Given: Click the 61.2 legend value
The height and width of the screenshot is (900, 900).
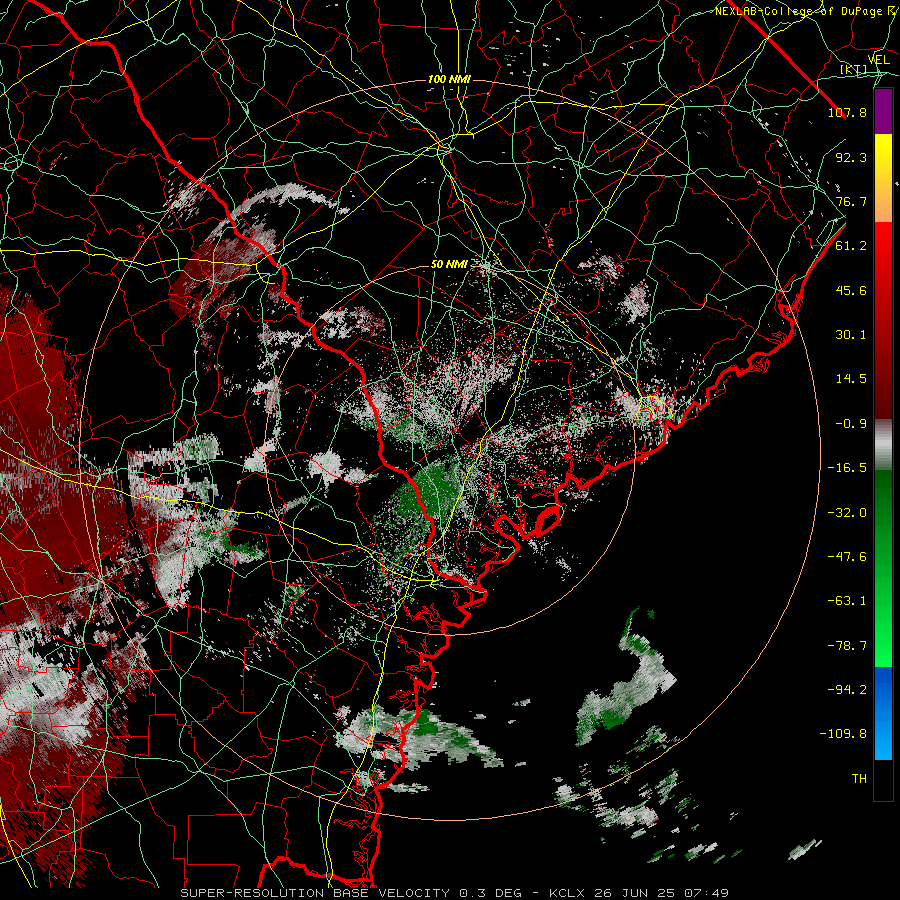Looking at the screenshot, I should [851, 246].
